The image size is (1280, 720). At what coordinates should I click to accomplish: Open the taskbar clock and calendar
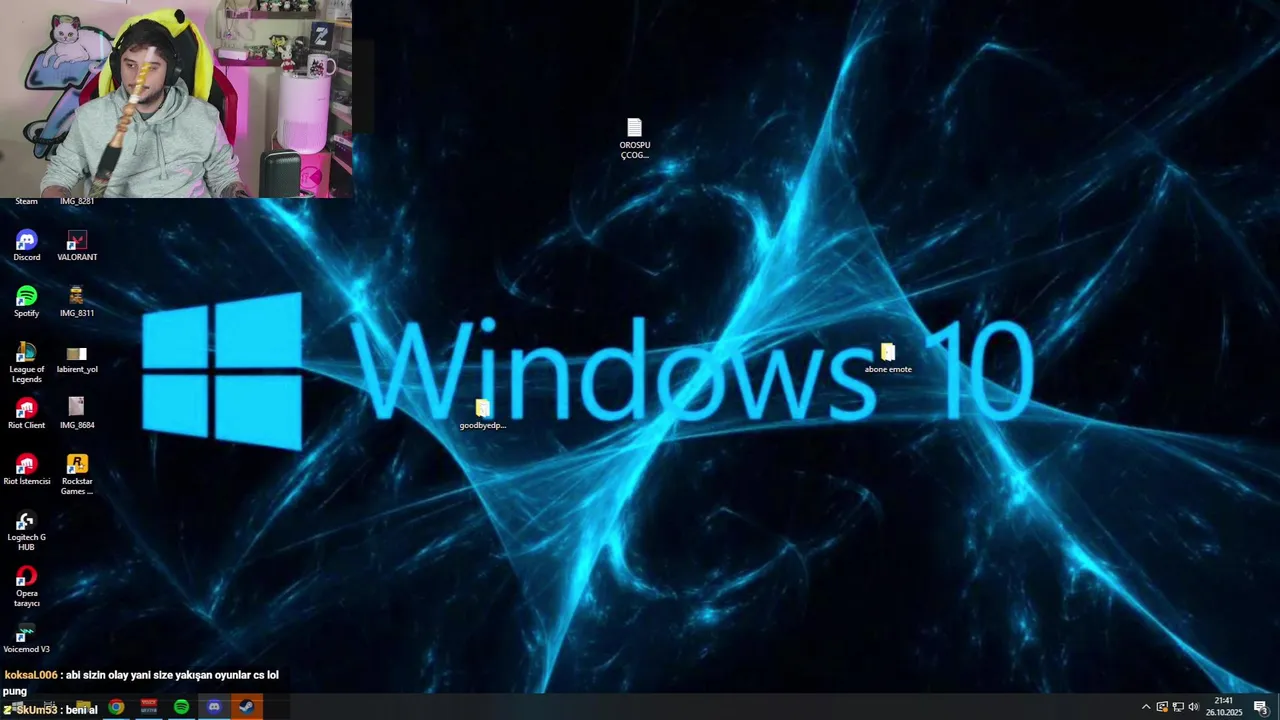tap(1224, 707)
